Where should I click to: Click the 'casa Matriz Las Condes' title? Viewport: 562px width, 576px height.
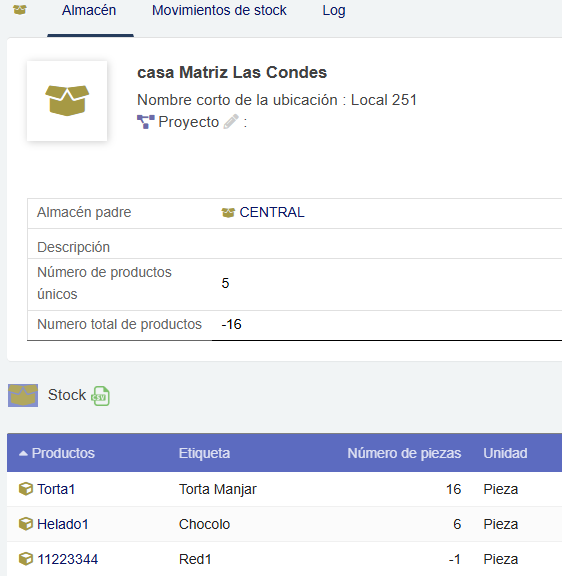coord(232,72)
